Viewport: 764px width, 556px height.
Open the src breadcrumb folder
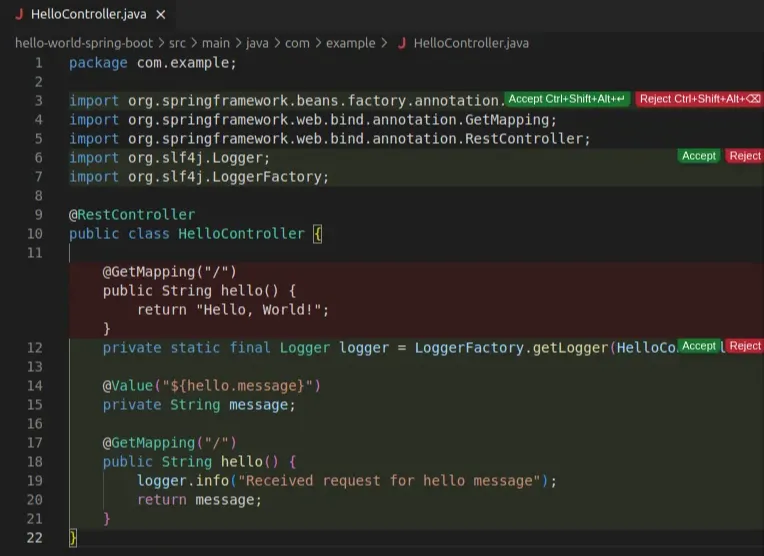177,43
